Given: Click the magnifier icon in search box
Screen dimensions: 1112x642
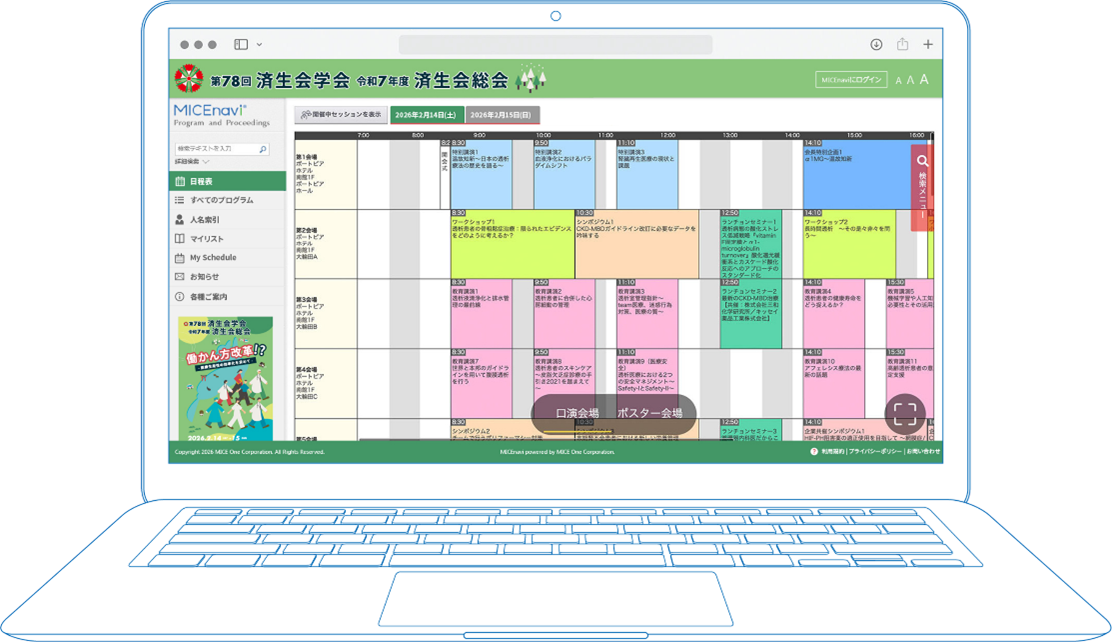Looking at the screenshot, I should pos(263,149).
